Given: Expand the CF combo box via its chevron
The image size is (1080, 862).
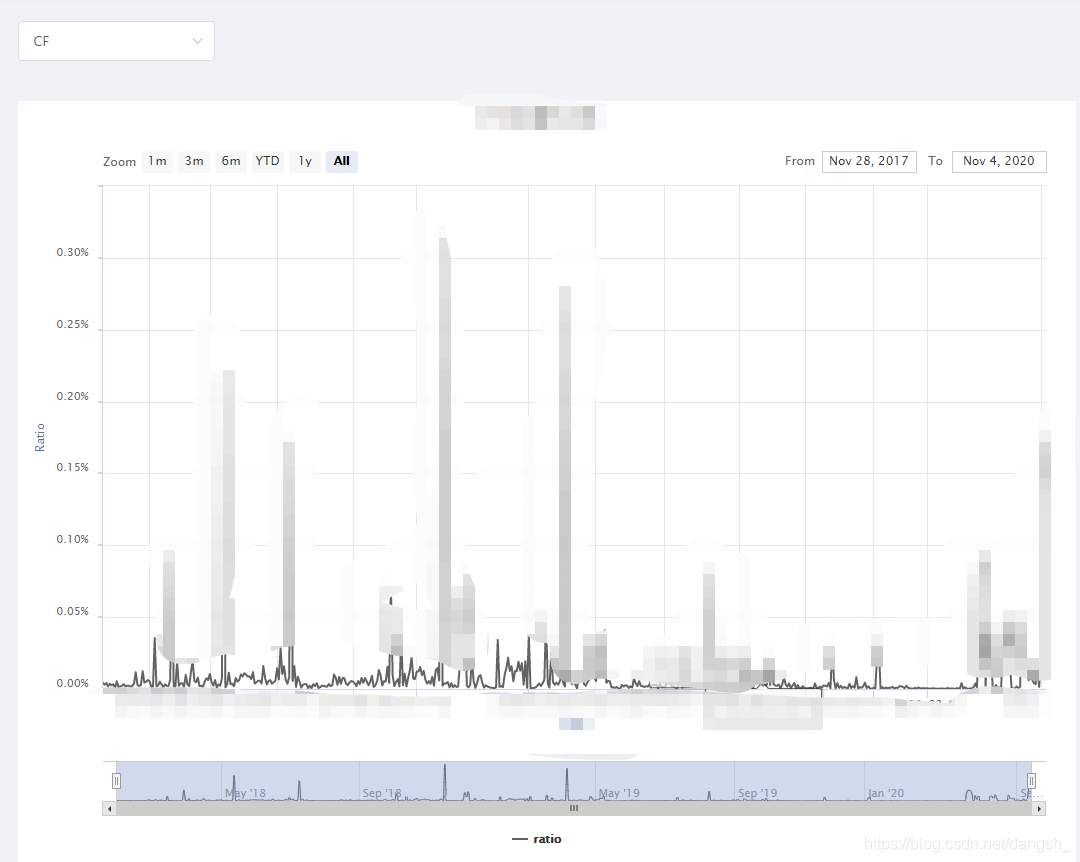Looking at the screenshot, I should [x=198, y=41].
